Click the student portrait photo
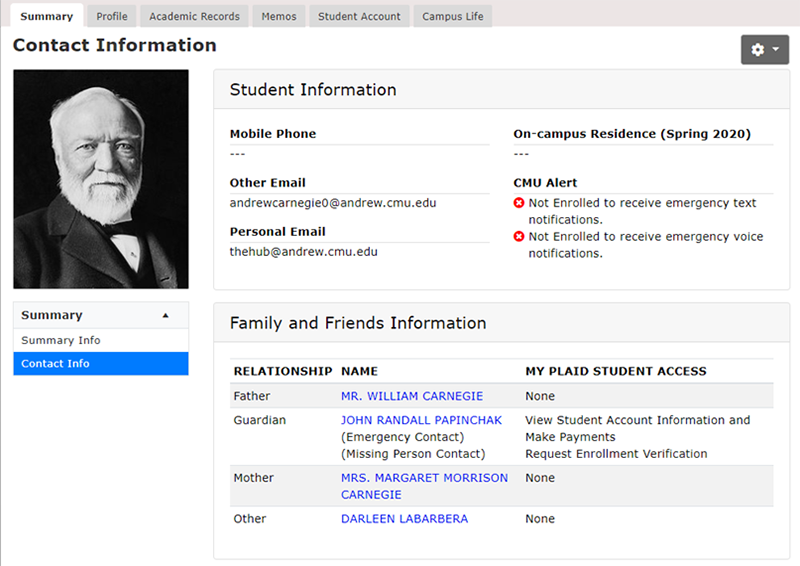Image resolution: width=800 pixels, height=566 pixels. pos(101,179)
